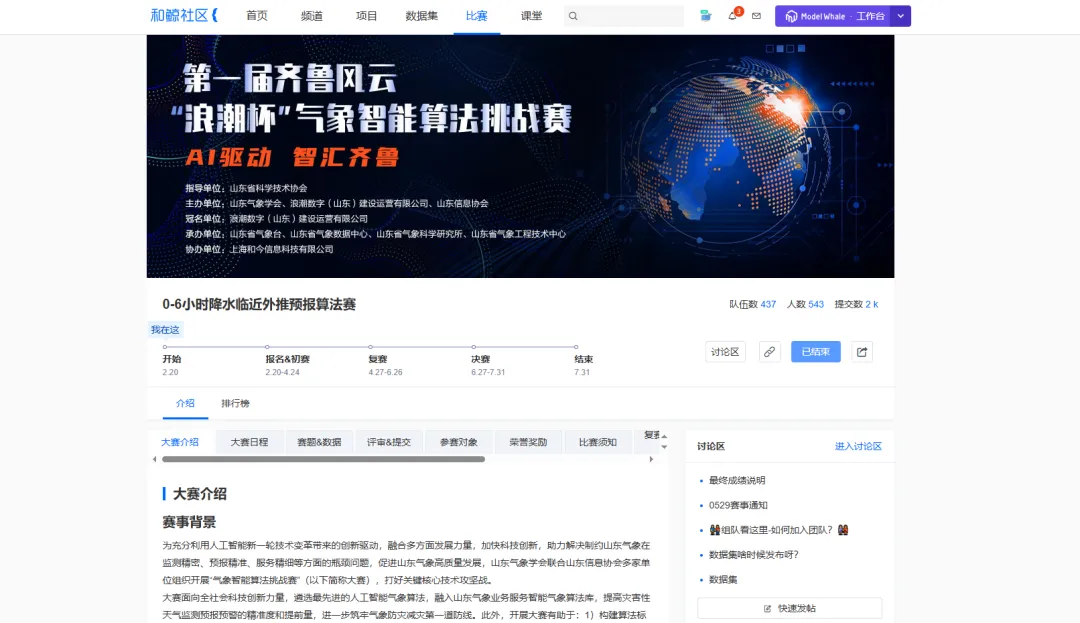Go to 首页 in top navigation
This screenshot has height=623, width=1080.
click(x=257, y=16)
